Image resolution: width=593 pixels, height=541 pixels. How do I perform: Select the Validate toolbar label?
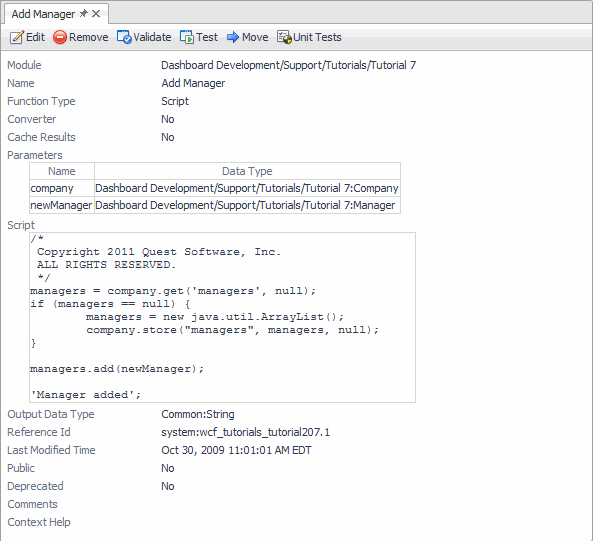(152, 37)
